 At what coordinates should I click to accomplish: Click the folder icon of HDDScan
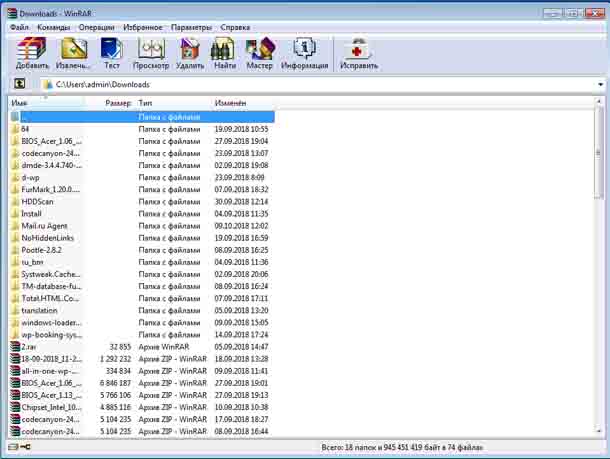15,201
